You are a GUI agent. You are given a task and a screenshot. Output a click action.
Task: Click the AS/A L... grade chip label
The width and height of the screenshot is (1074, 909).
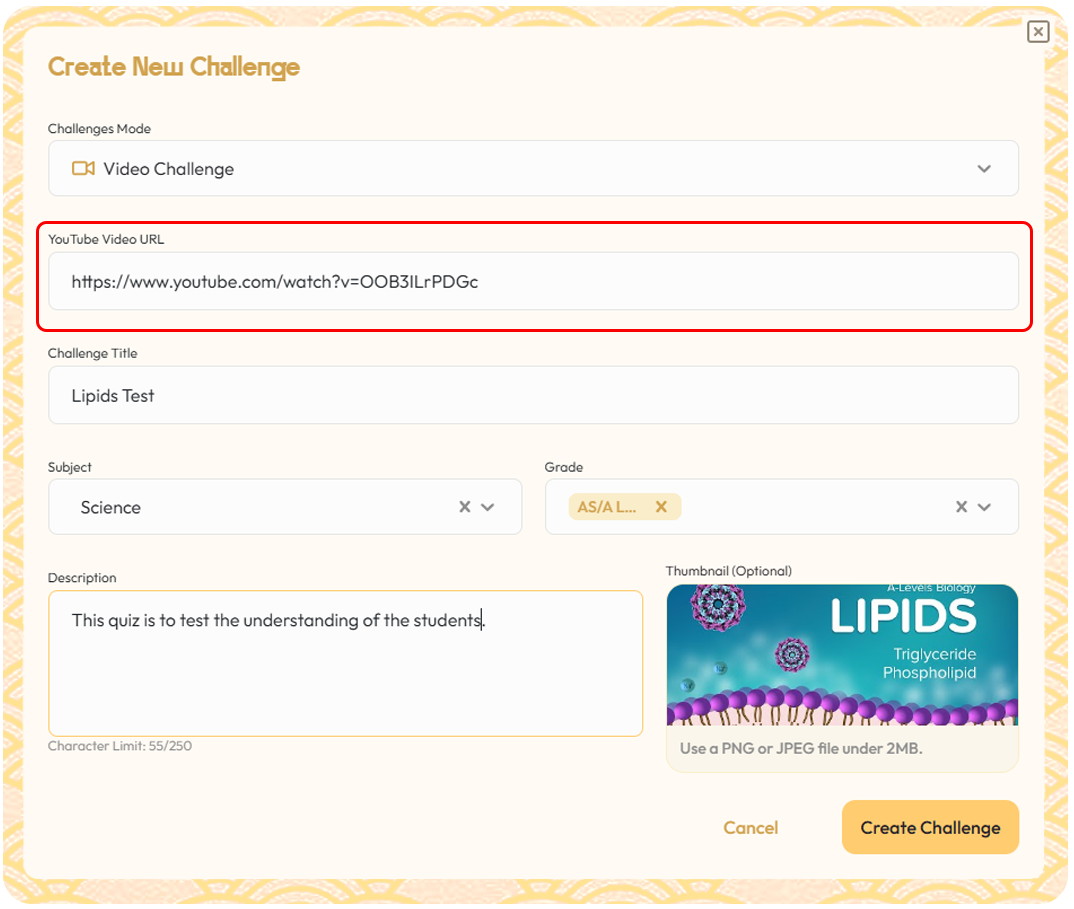point(607,506)
